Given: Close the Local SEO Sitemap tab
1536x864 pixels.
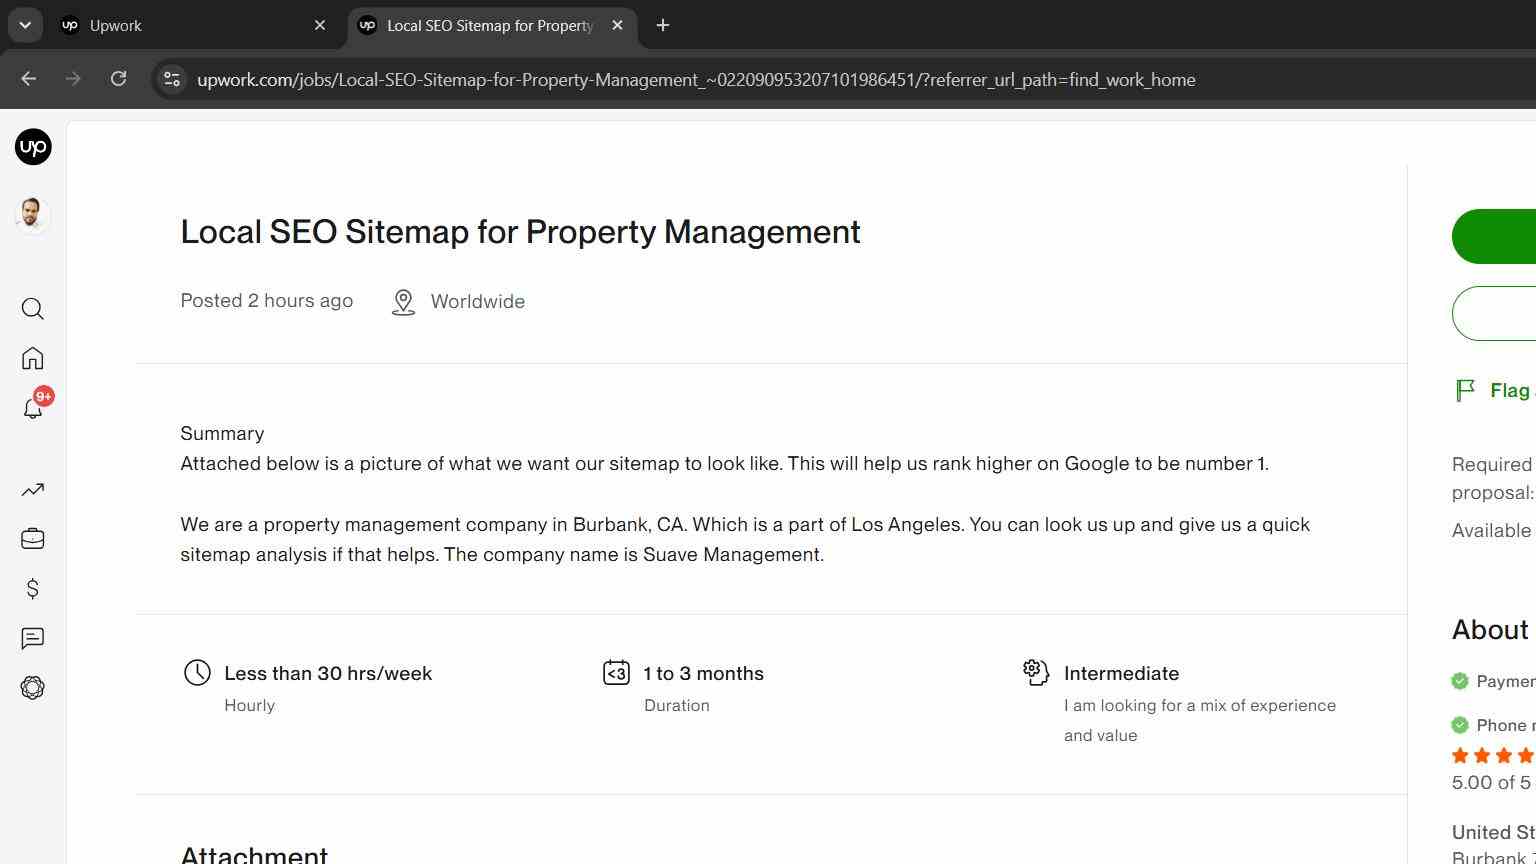Looking at the screenshot, I should [617, 26].
